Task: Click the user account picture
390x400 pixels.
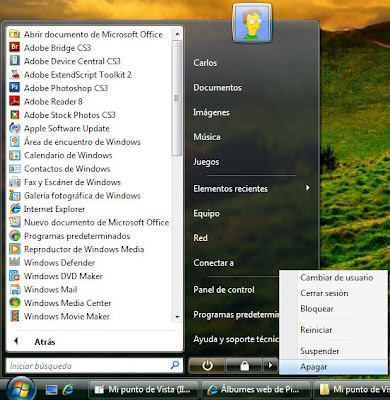Action: [252, 23]
